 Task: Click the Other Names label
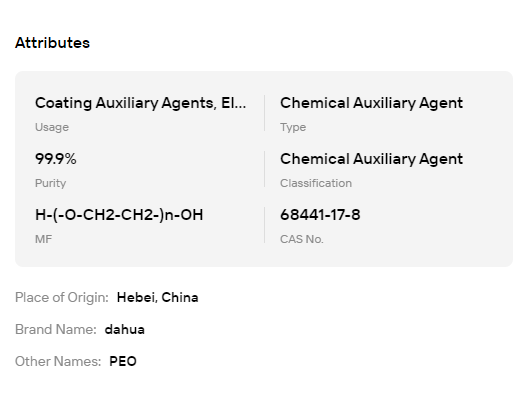tap(58, 361)
